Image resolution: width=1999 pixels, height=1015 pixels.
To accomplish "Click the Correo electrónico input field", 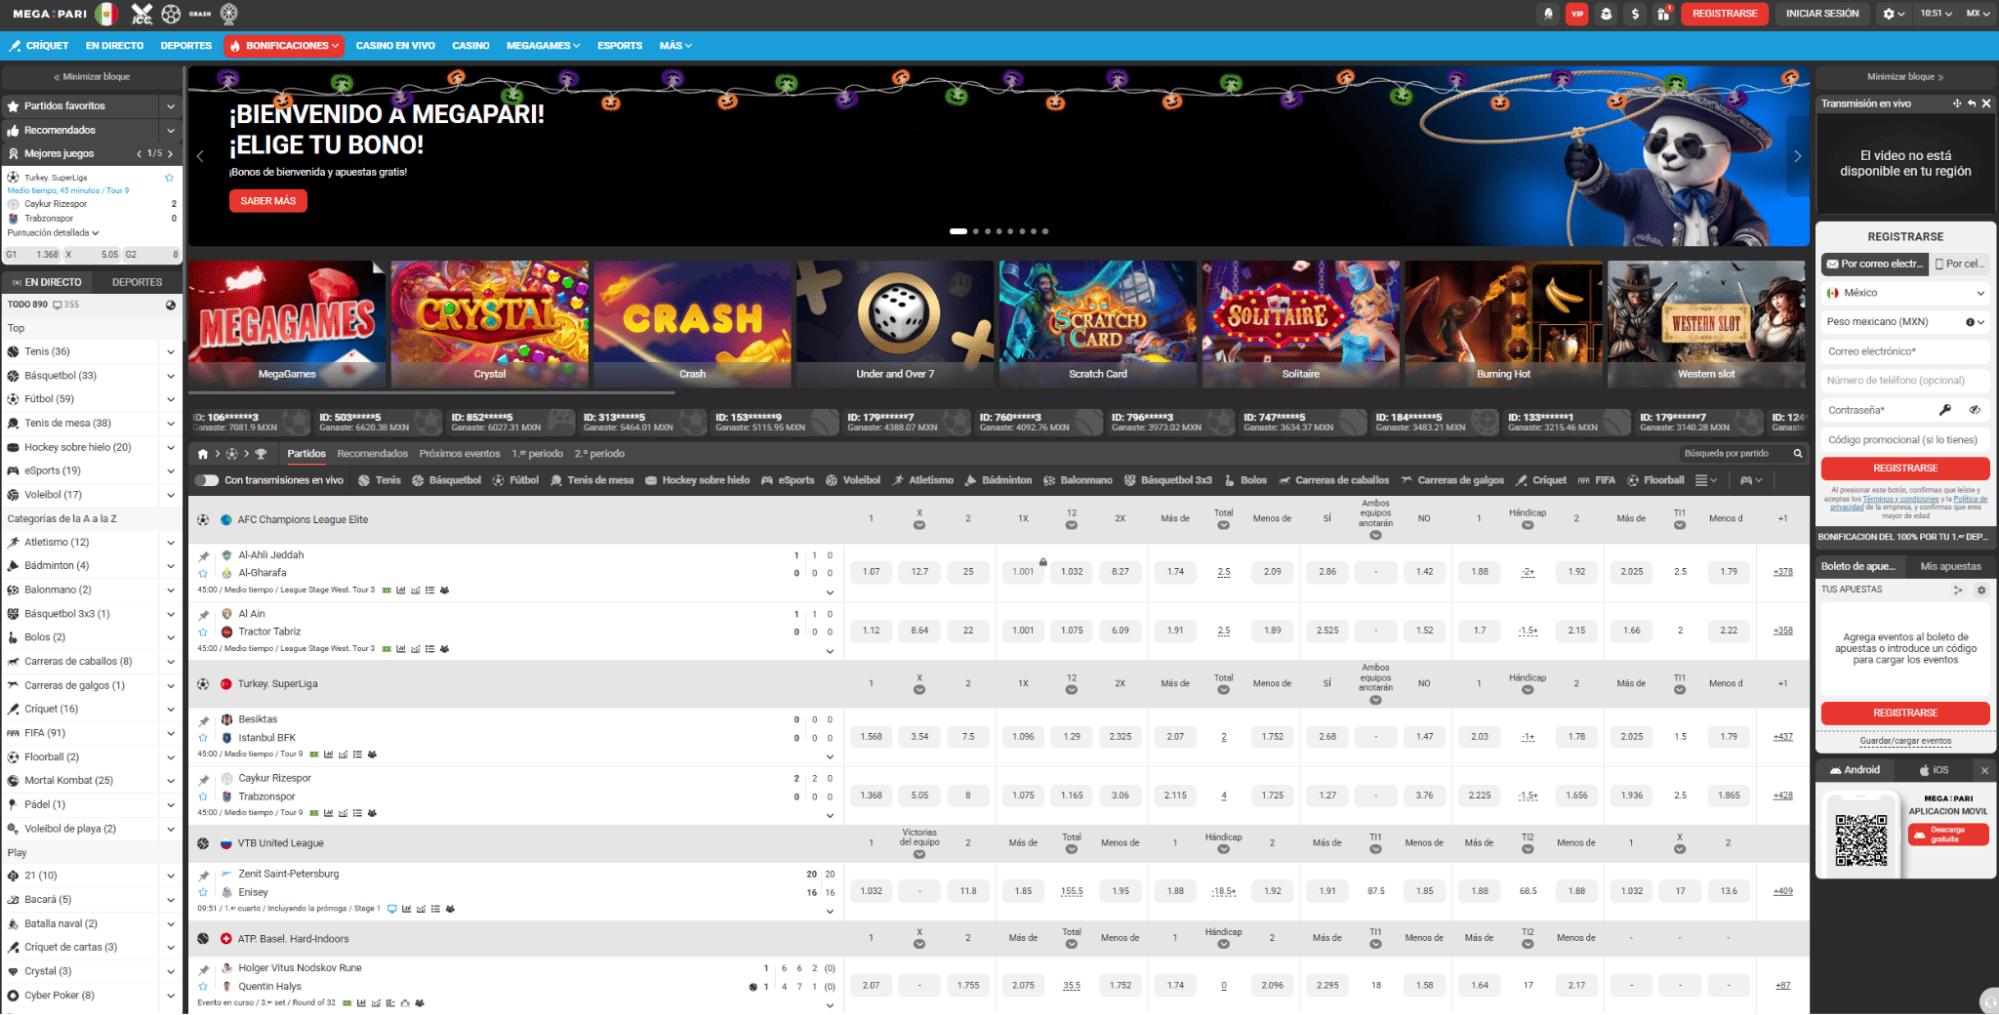I will (x=1905, y=352).
